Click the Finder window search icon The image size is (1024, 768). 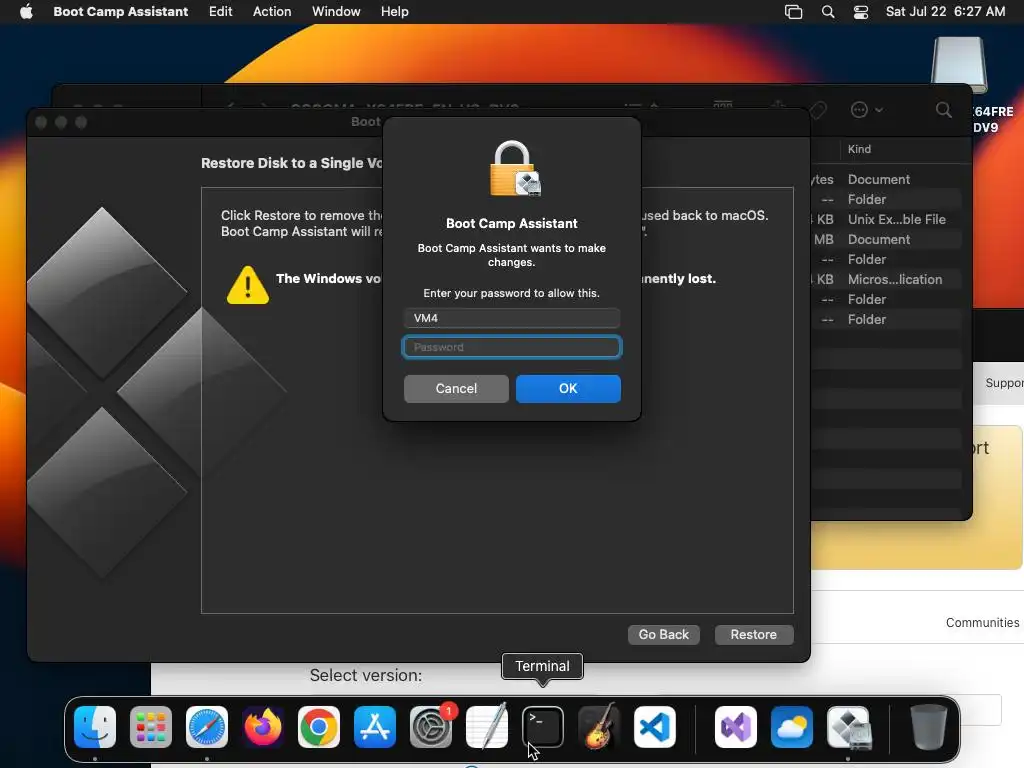(x=944, y=110)
